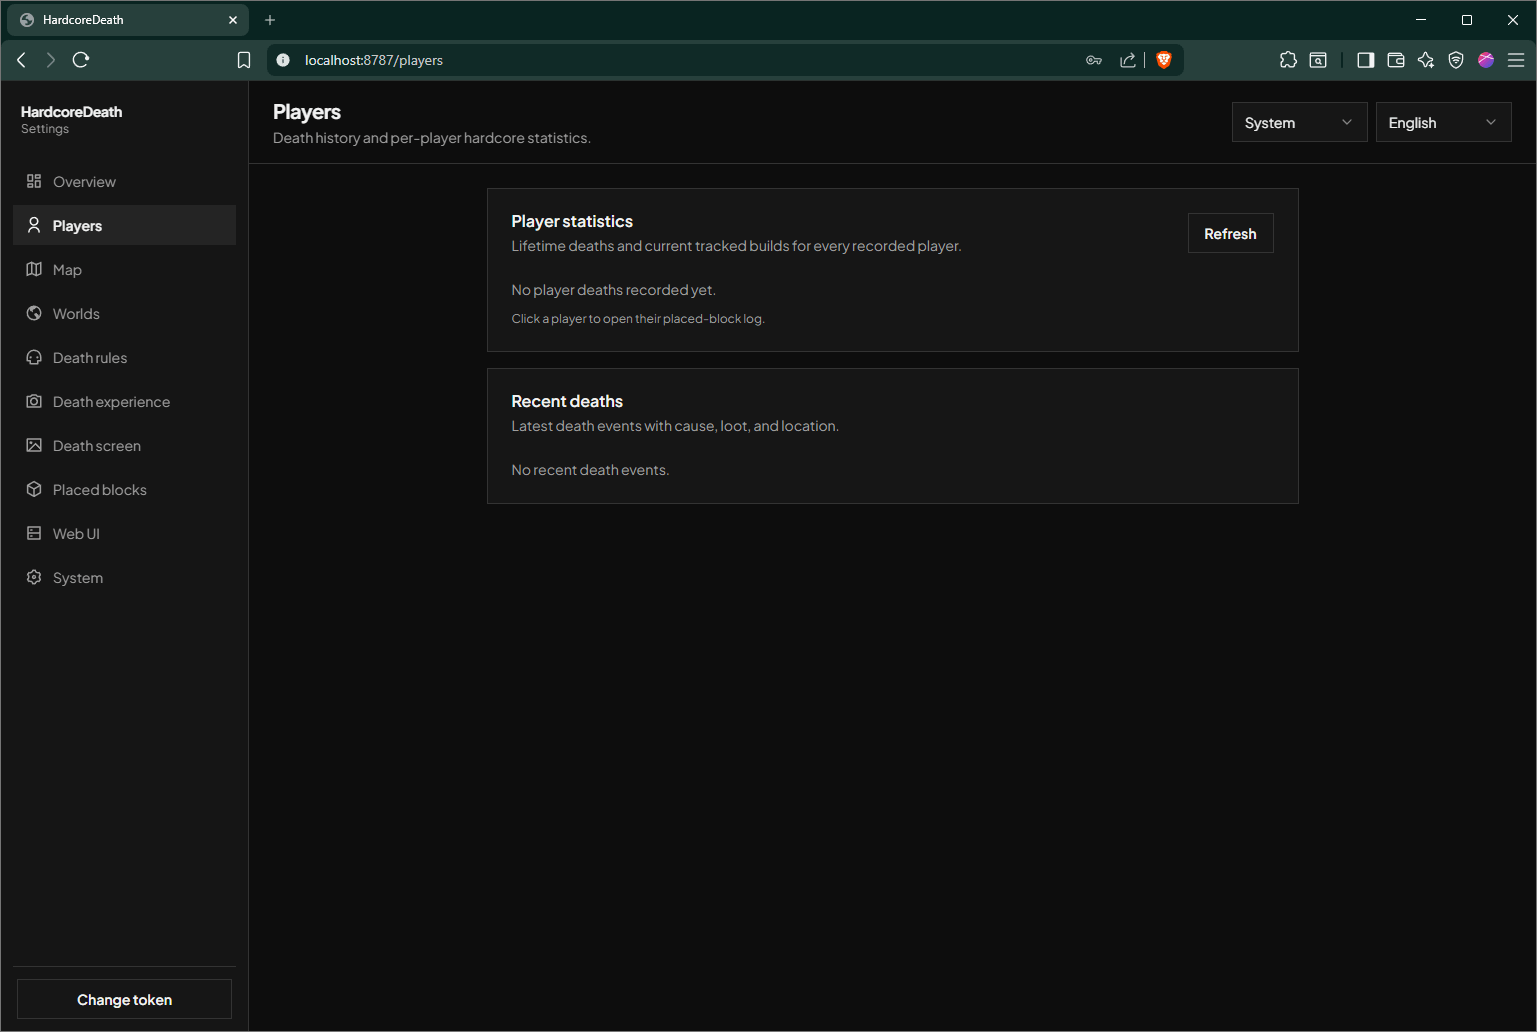
Task: Go to the Worlds section
Action: (x=124, y=313)
